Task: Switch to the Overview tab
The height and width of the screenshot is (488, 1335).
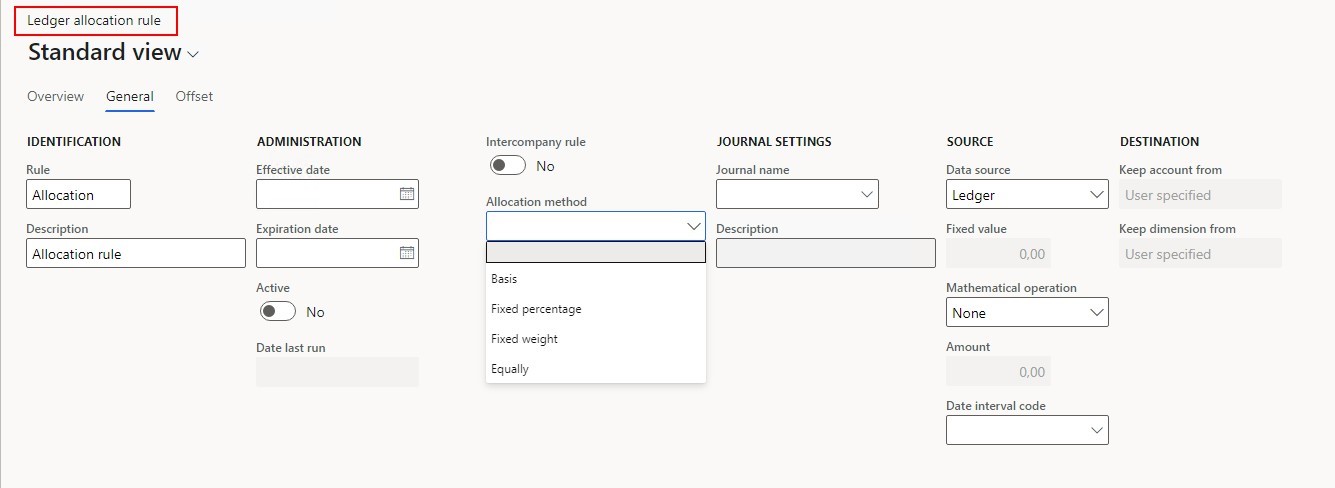Action: (x=55, y=97)
